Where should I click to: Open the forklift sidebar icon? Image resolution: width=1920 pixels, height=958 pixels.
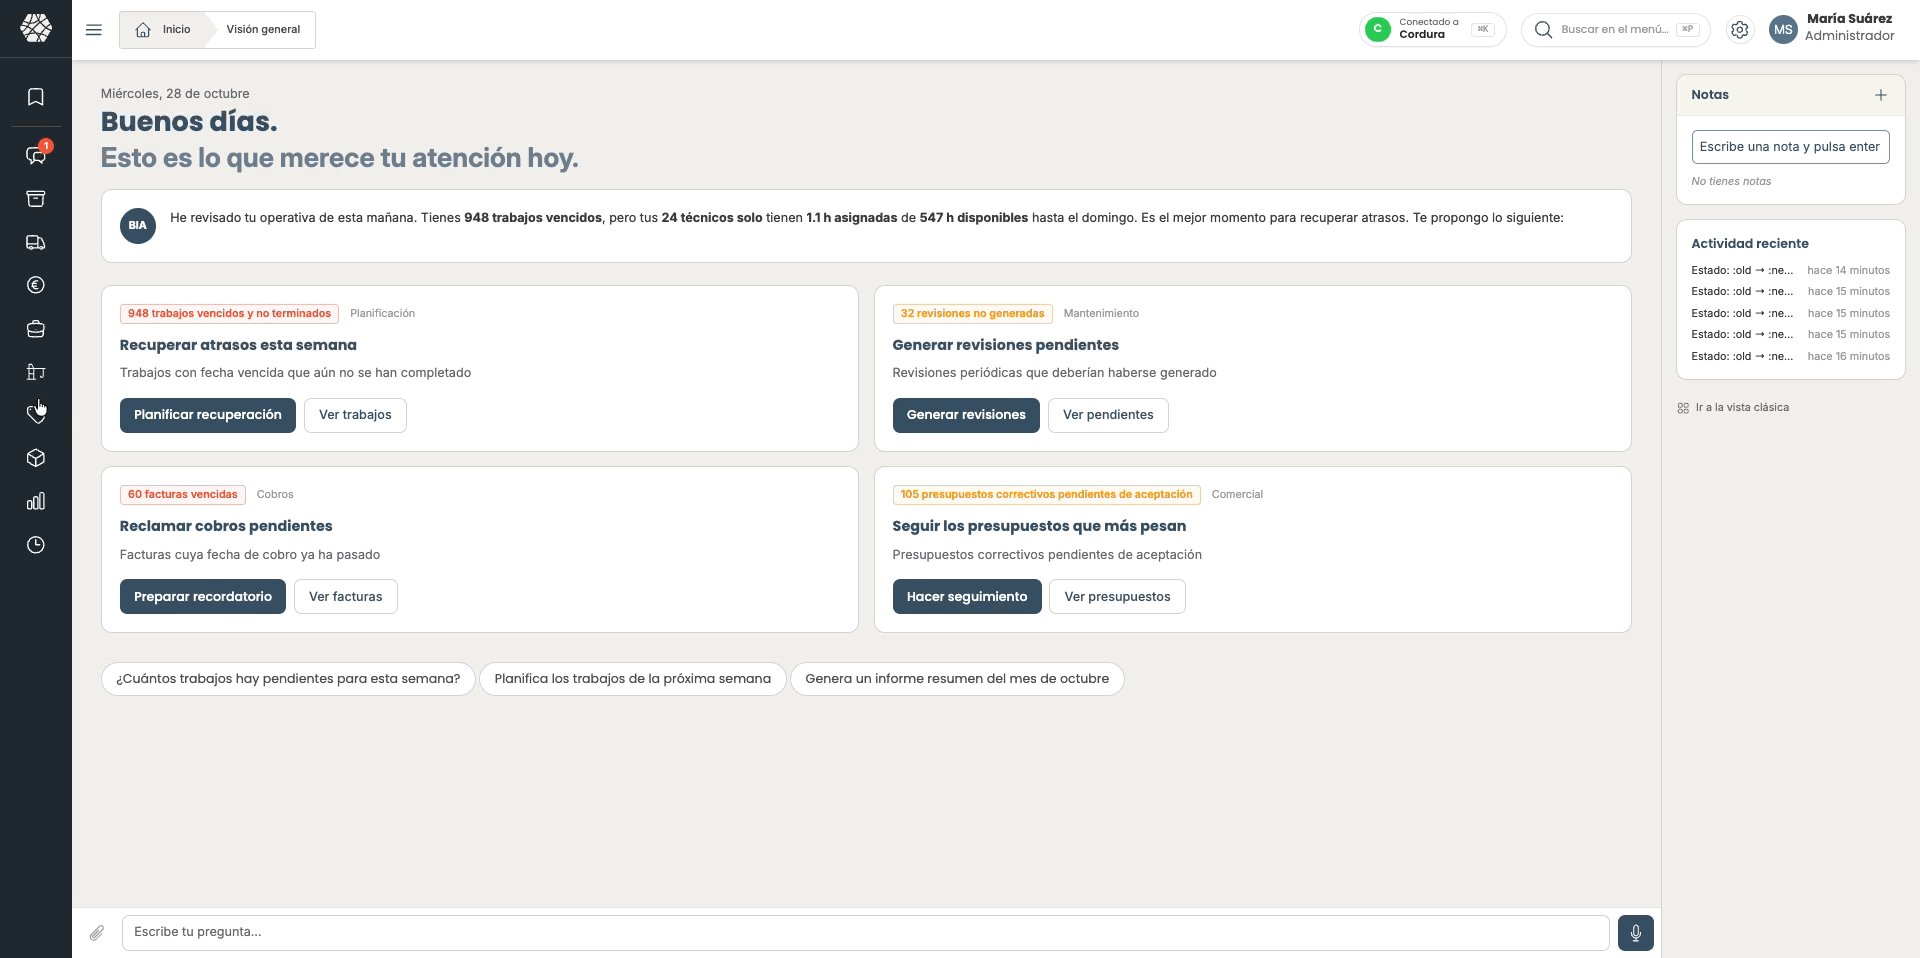coord(36,372)
